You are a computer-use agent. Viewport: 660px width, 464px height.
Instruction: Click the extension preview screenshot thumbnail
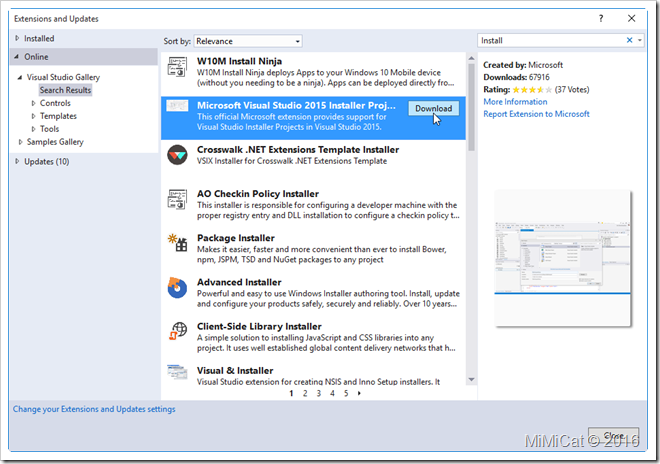(563, 258)
